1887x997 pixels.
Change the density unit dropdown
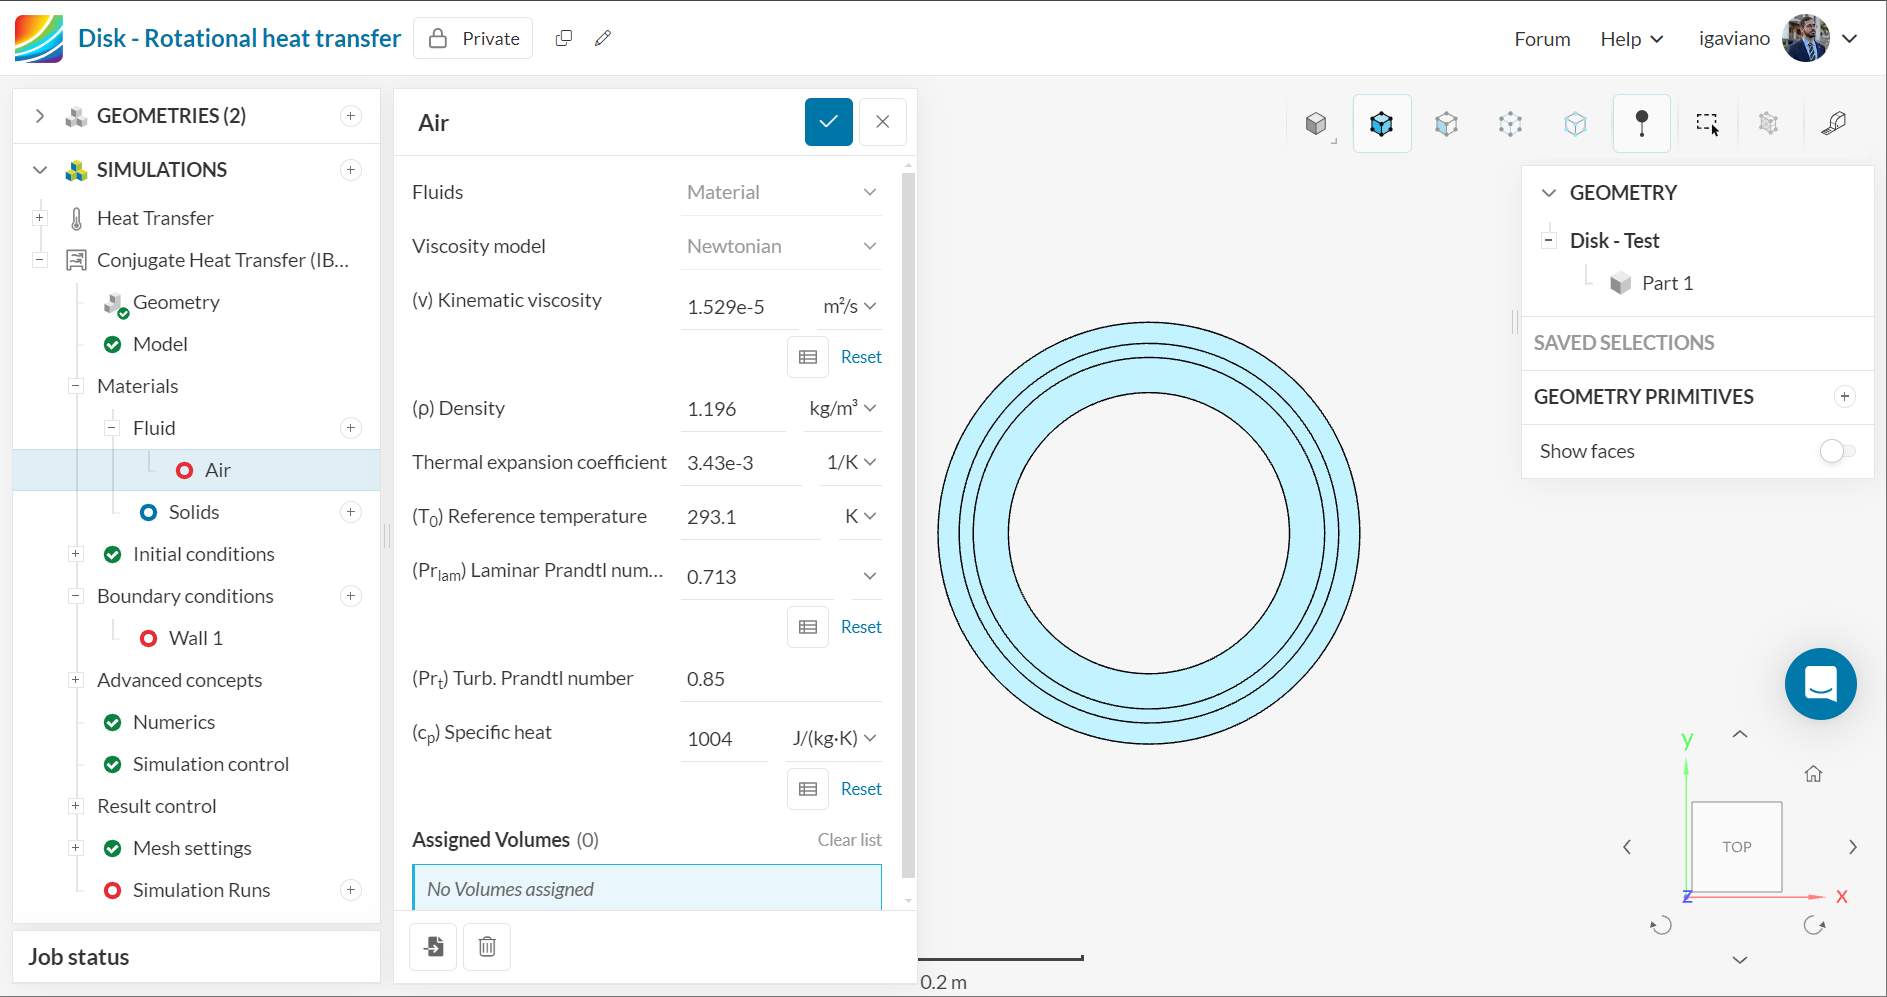click(842, 408)
